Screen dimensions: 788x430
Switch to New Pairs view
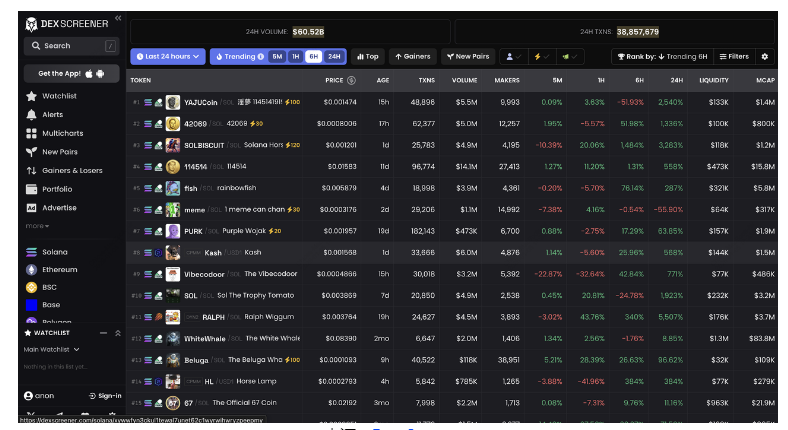tap(468, 57)
